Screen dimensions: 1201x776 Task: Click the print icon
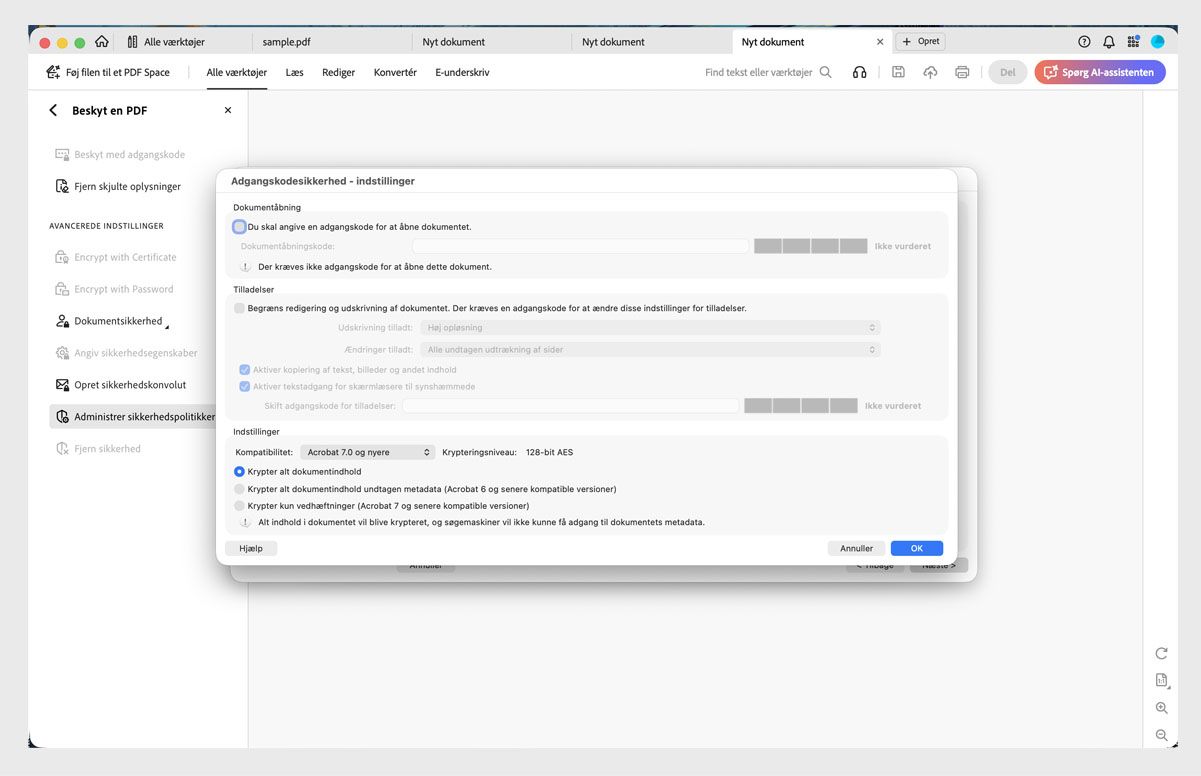(x=962, y=72)
